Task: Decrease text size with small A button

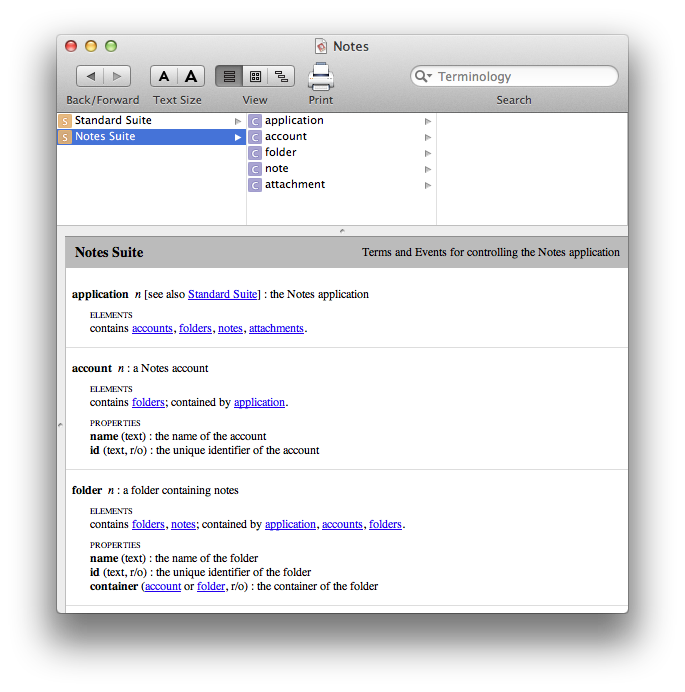Action: 164,76
